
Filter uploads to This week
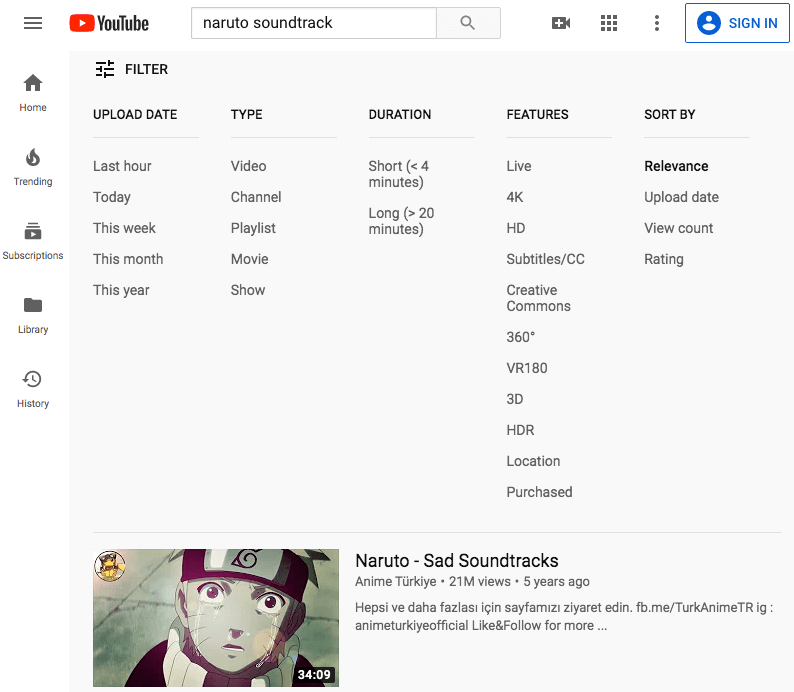click(124, 228)
